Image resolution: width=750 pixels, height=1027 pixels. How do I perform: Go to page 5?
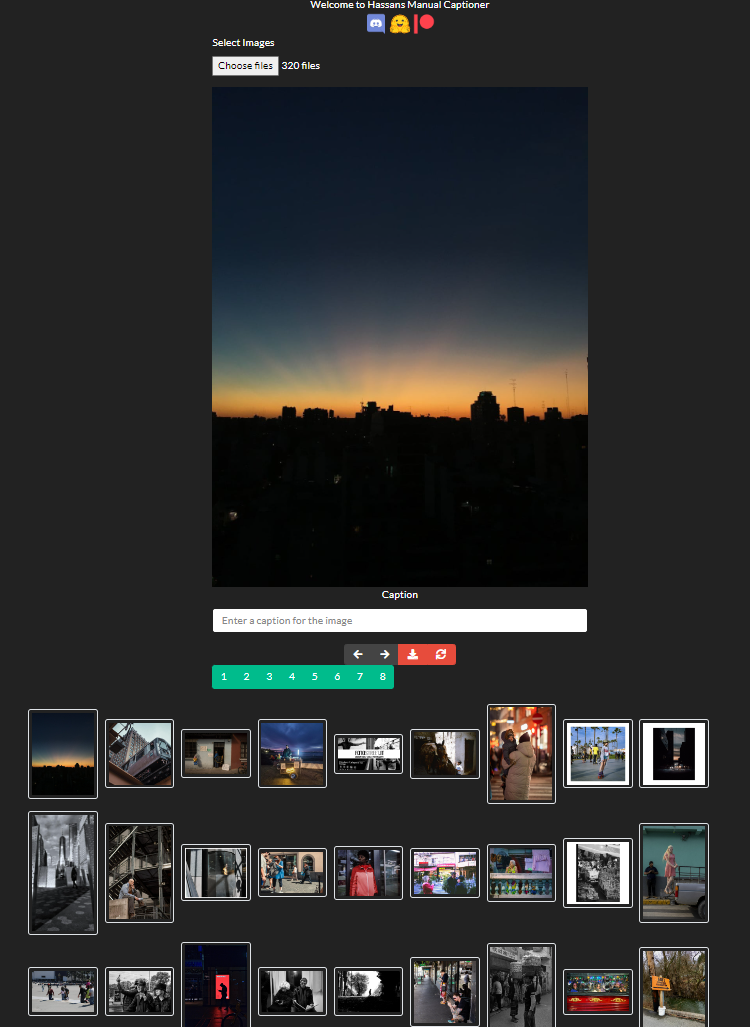point(314,677)
